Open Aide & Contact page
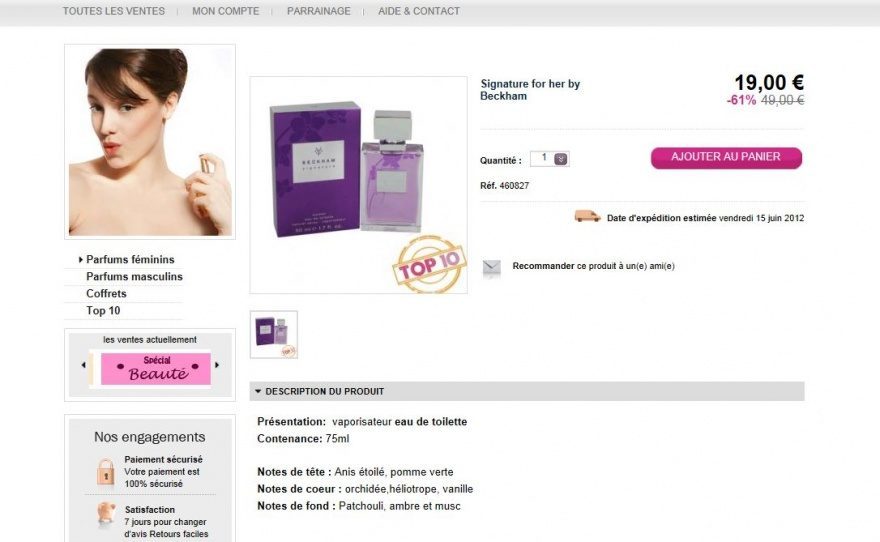Image resolution: width=880 pixels, height=542 pixels. pos(419,11)
